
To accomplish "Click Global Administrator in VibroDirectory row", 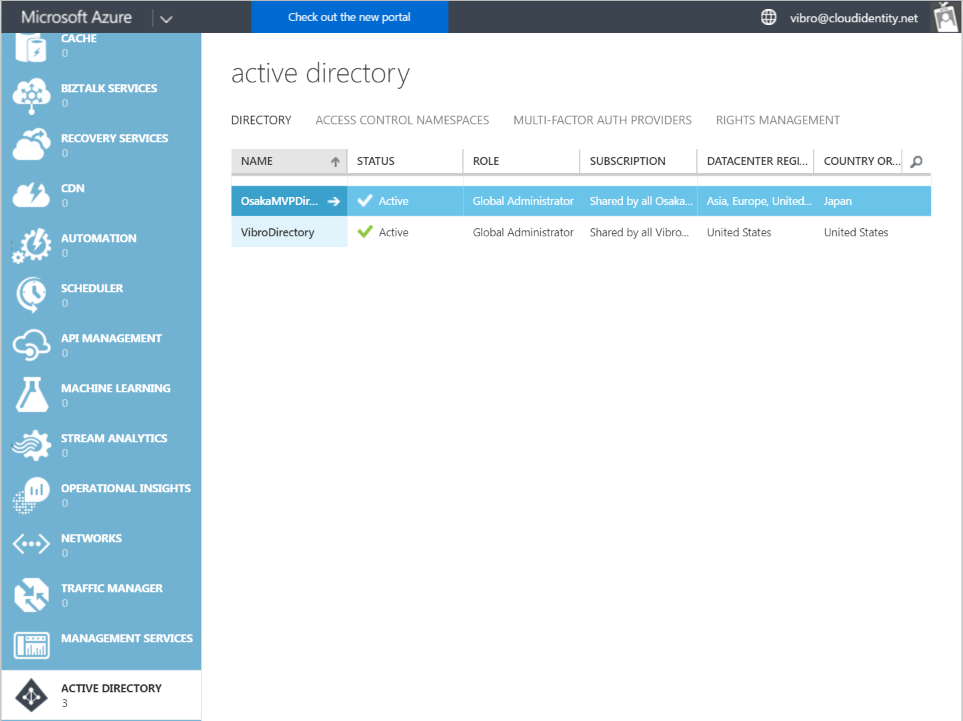I will [523, 232].
